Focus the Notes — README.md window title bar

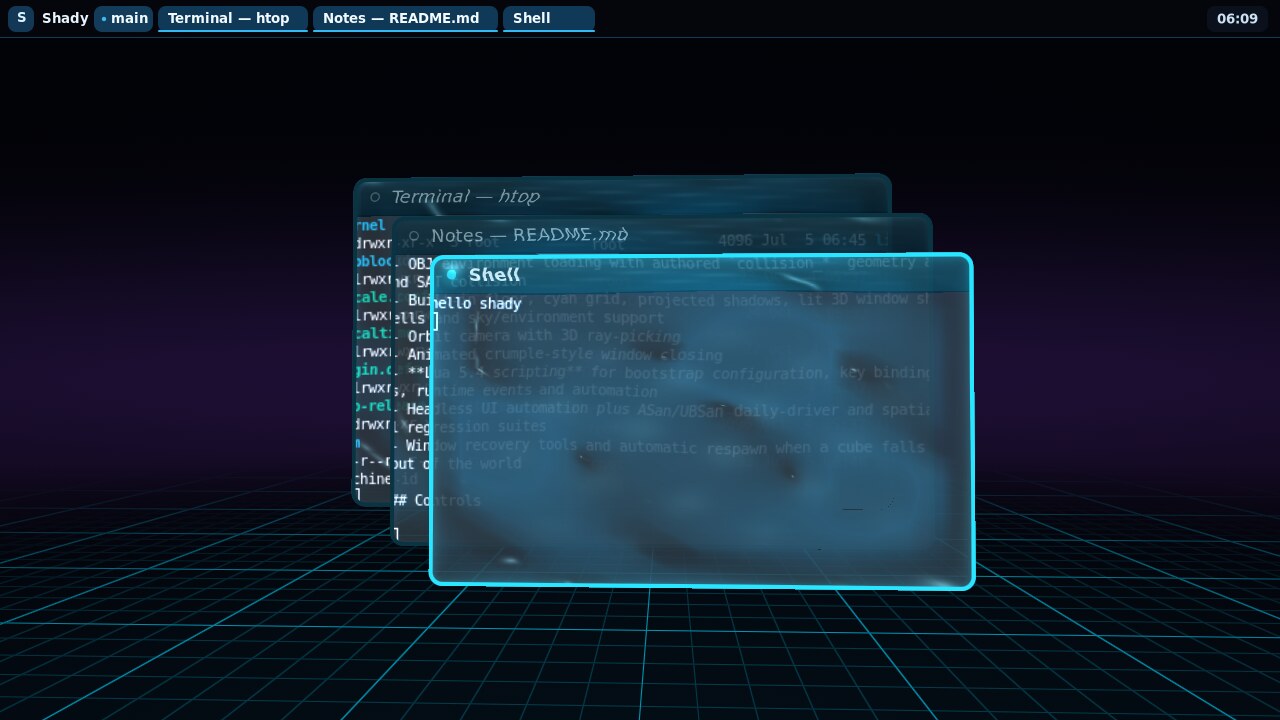(661, 235)
